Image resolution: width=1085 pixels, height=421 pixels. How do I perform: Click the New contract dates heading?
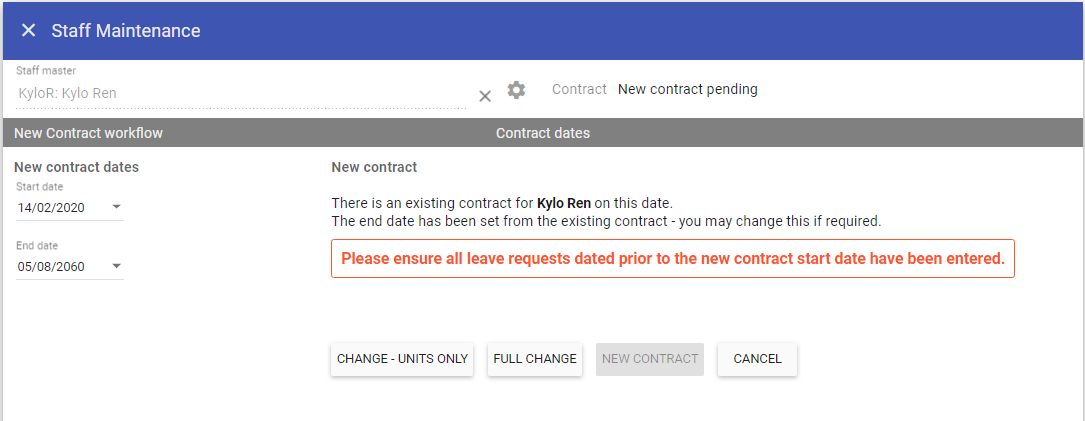pos(76,167)
